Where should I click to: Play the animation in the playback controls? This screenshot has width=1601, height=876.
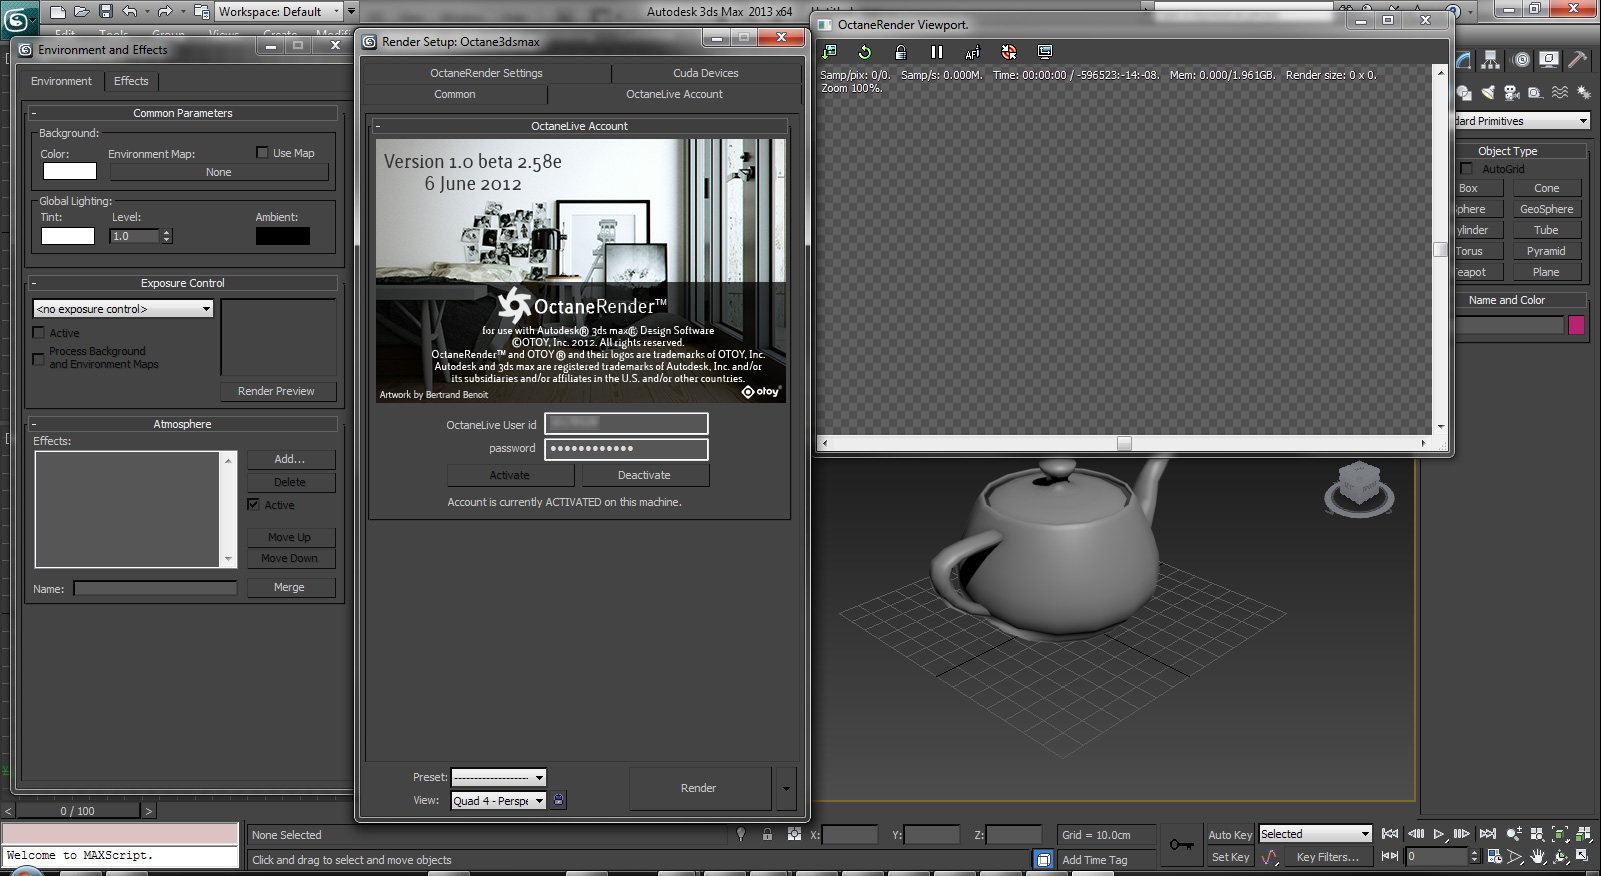1439,834
